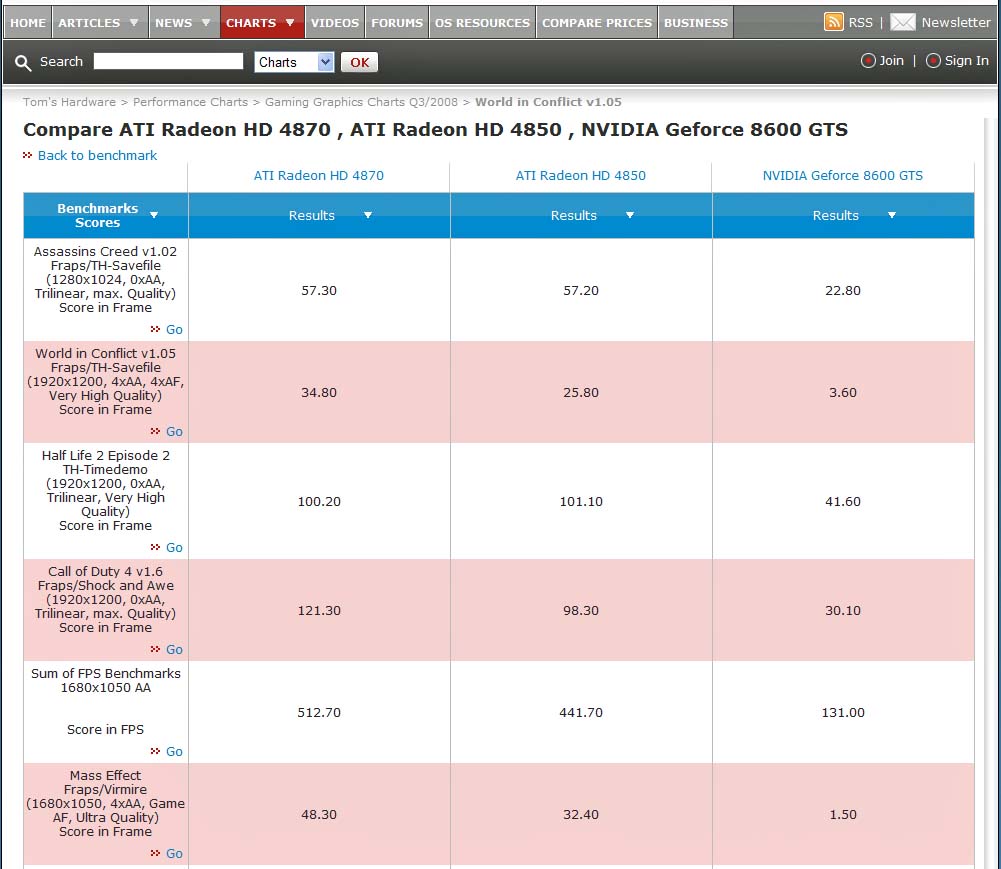
Task: Sort the Radeon HD 4850 Results column
Action: click(x=629, y=215)
